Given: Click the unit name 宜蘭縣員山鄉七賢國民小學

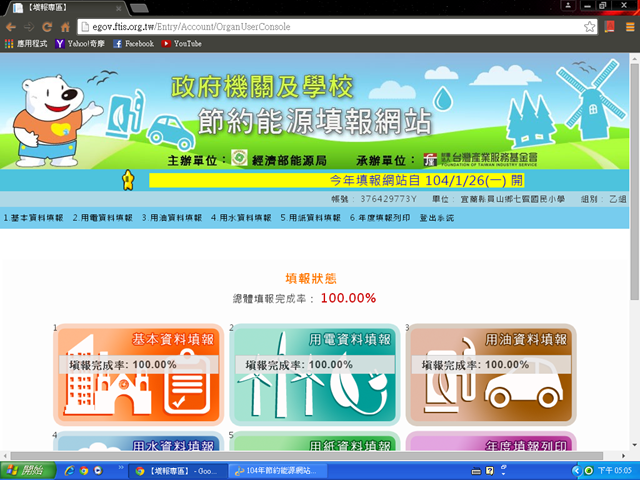Looking at the screenshot, I should coord(513,199).
